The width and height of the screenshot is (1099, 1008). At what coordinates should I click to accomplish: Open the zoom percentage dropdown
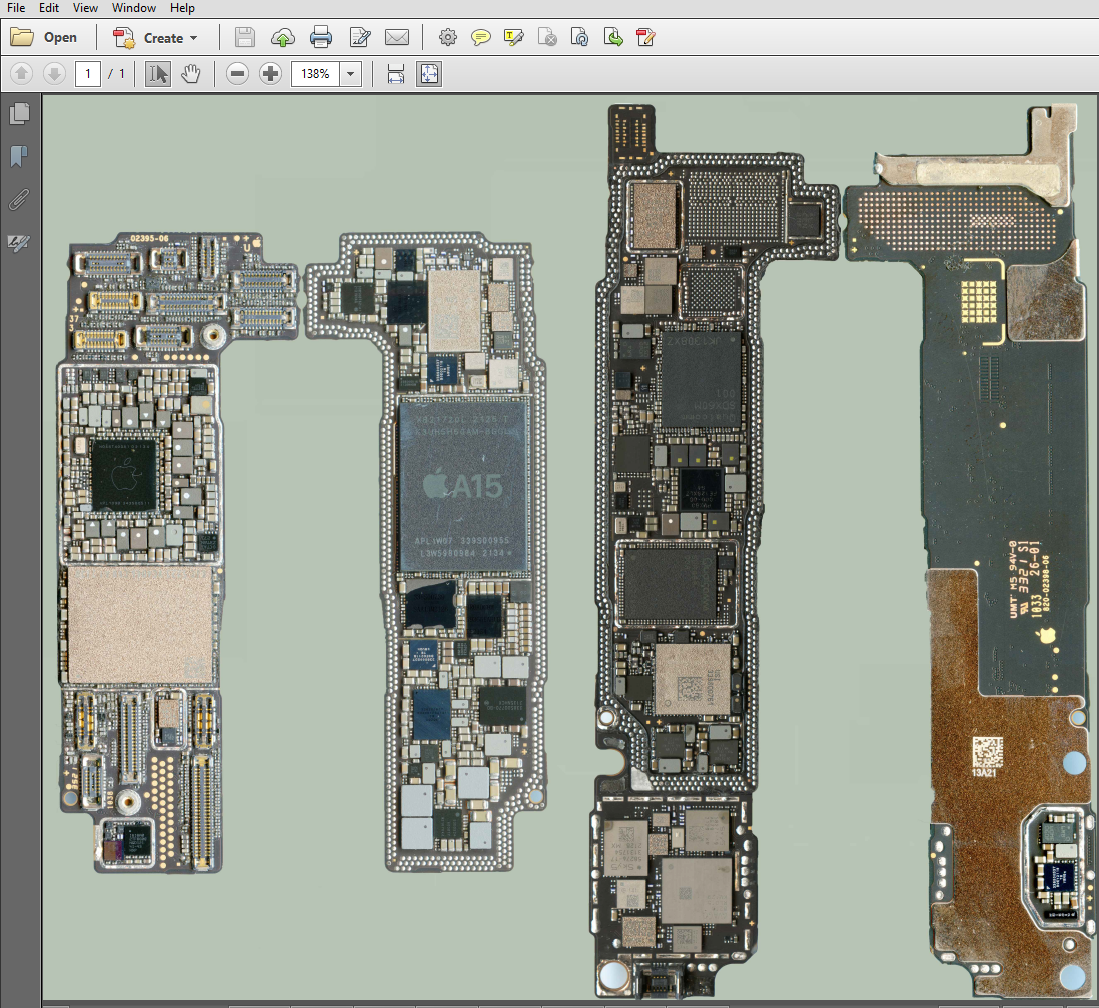click(350, 73)
